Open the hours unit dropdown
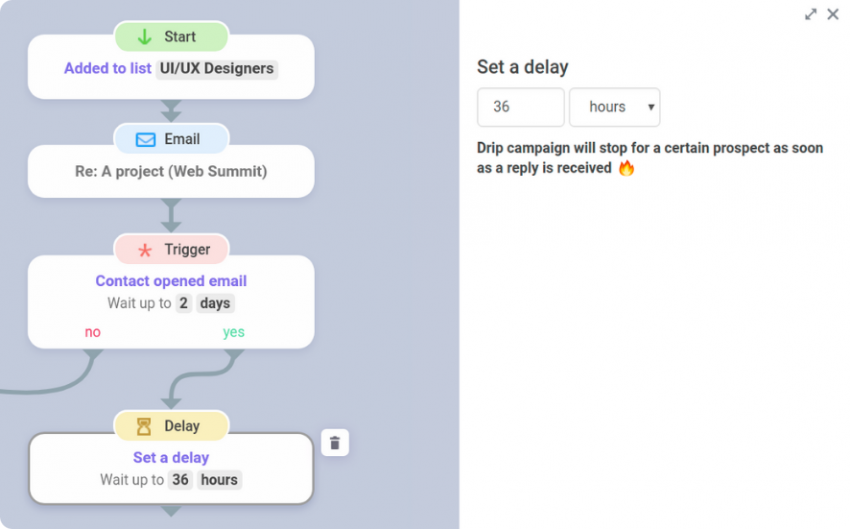 pyautogui.click(x=614, y=107)
